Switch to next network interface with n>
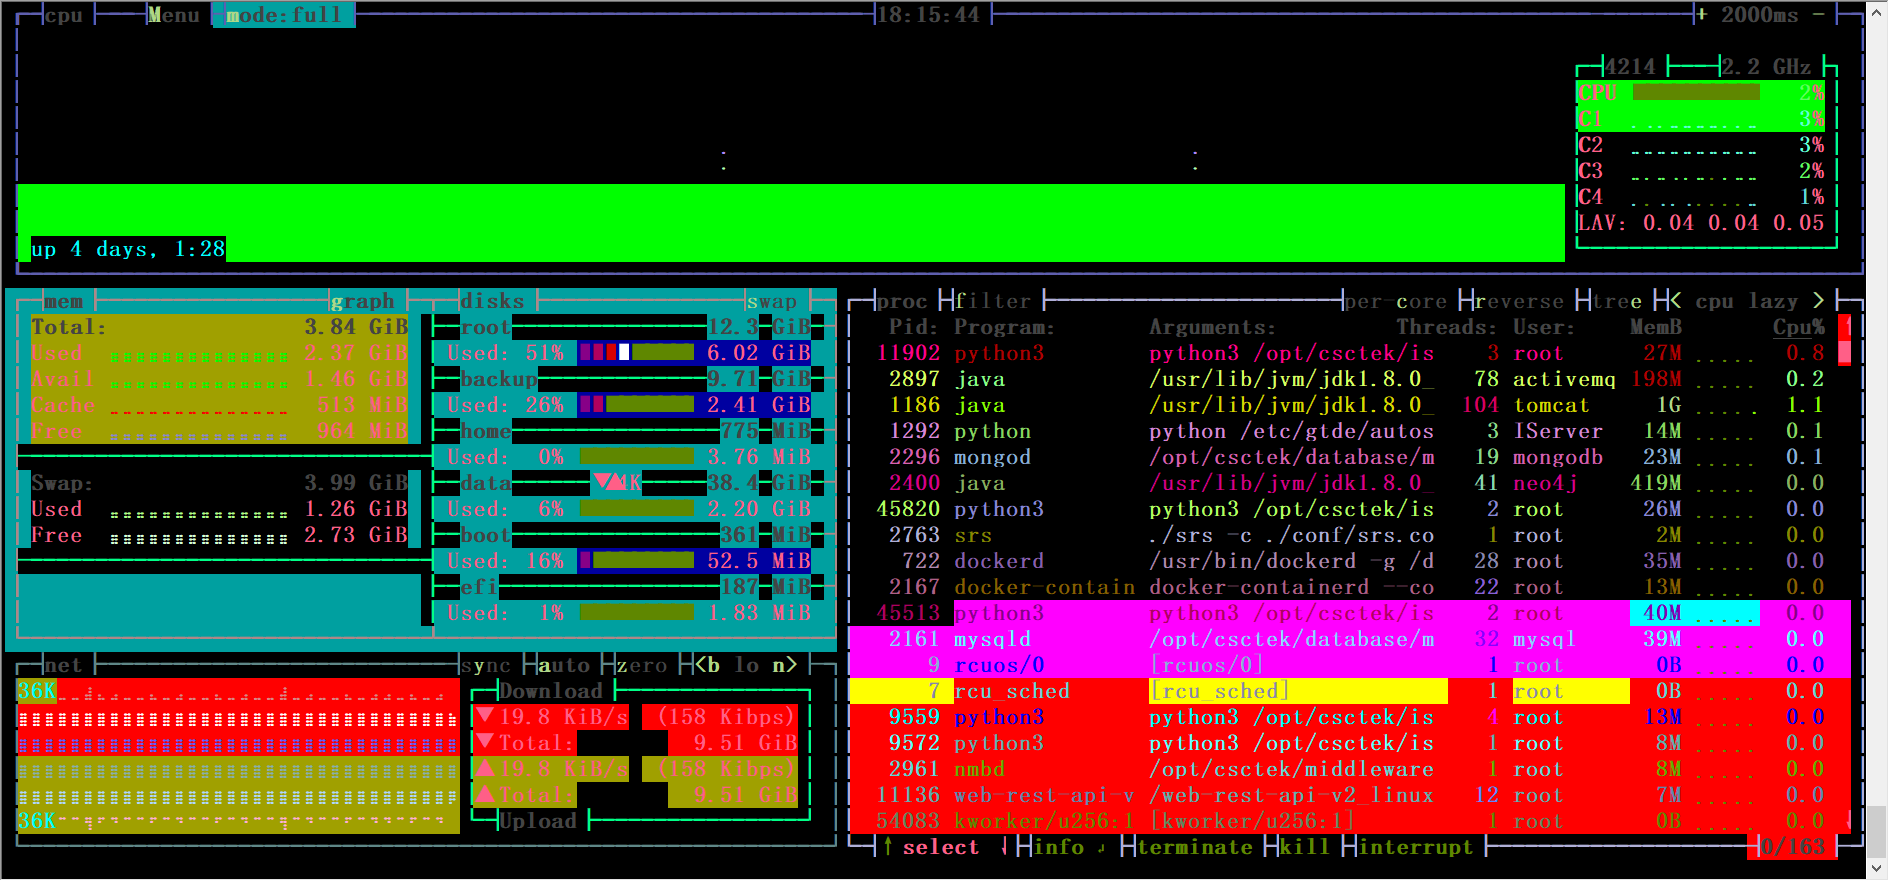 [785, 665]
